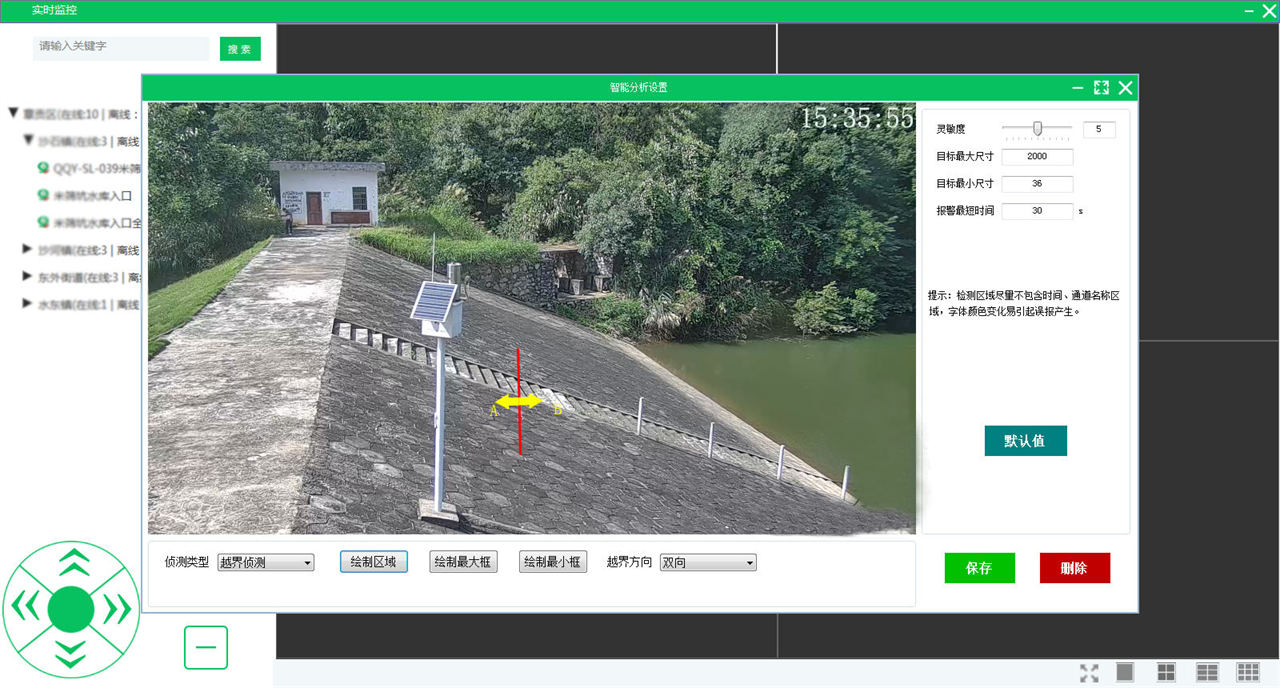Click the green 保存 button
The image size is (1280, 688).
click(979, 568)
